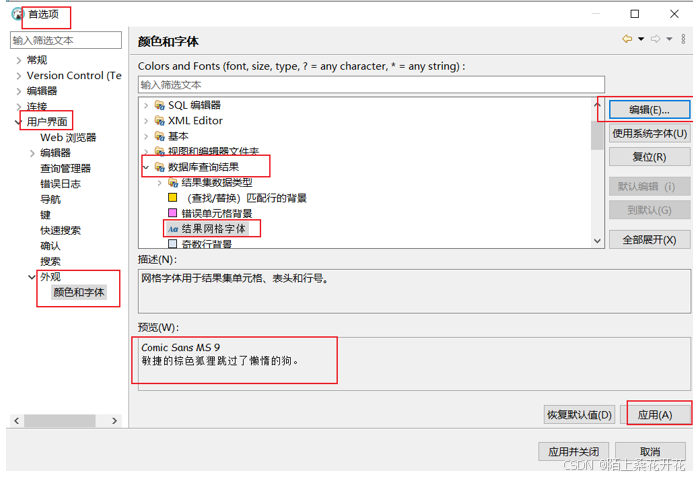The image size is (693, 479).
Task: Maximize the 首选项 window
Action: pos(635,14)
